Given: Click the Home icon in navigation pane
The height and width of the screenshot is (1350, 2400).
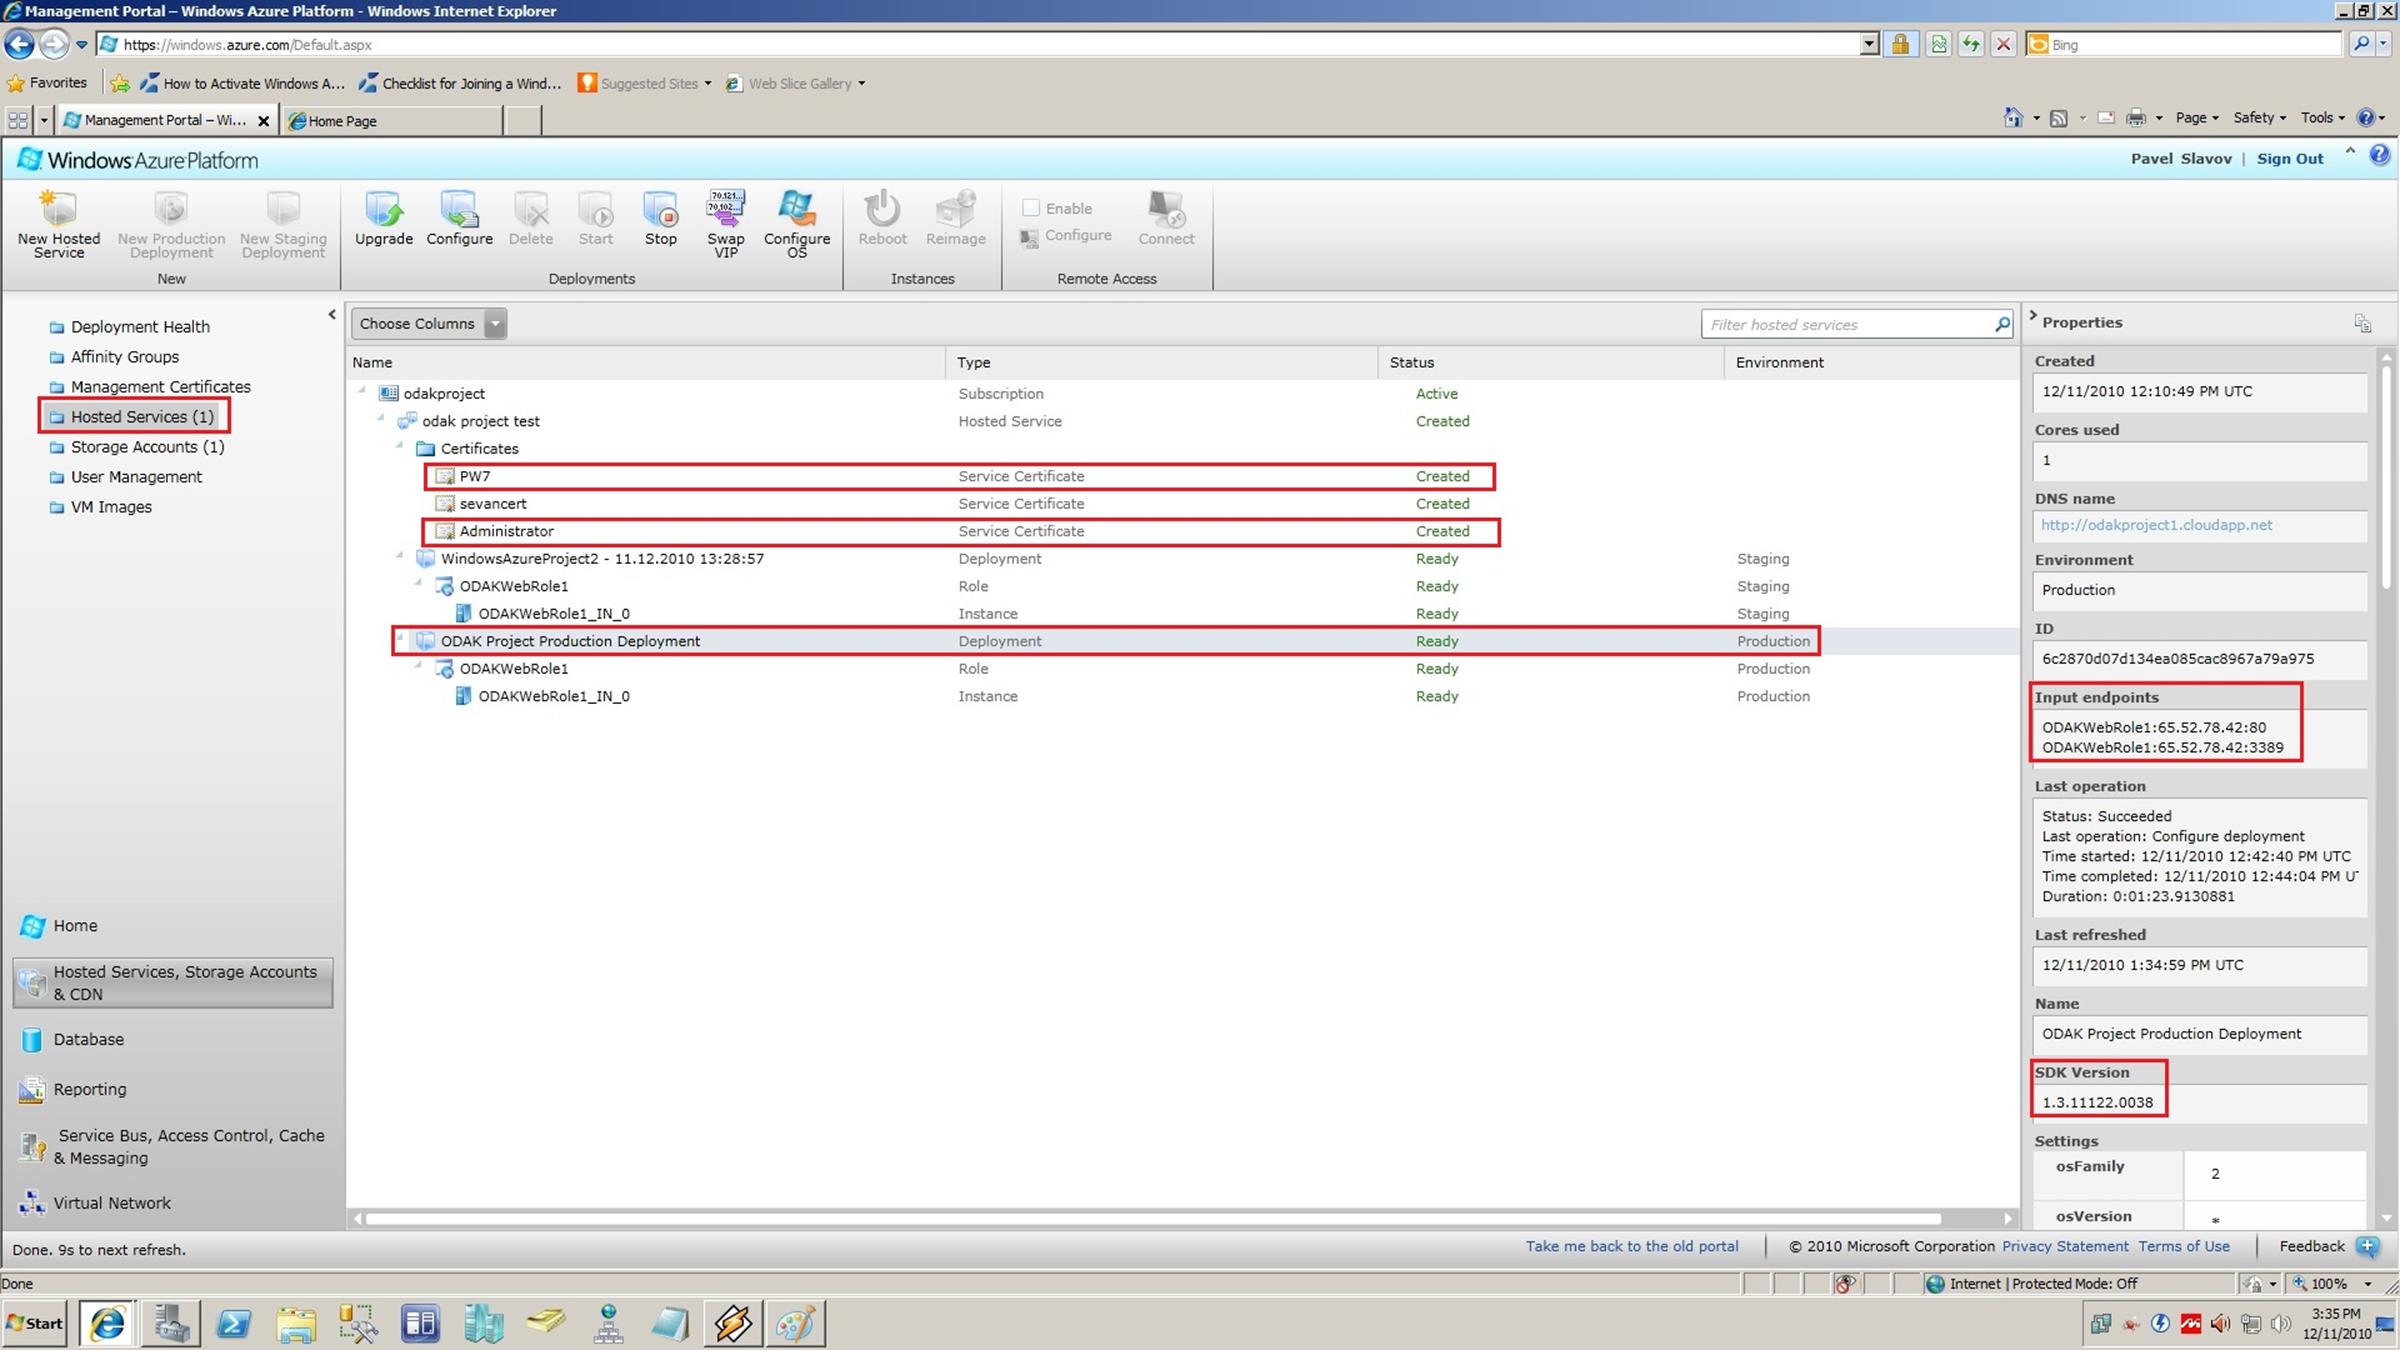Looking at the screenshot, I should pyautogui.click(x=32, y=926).
